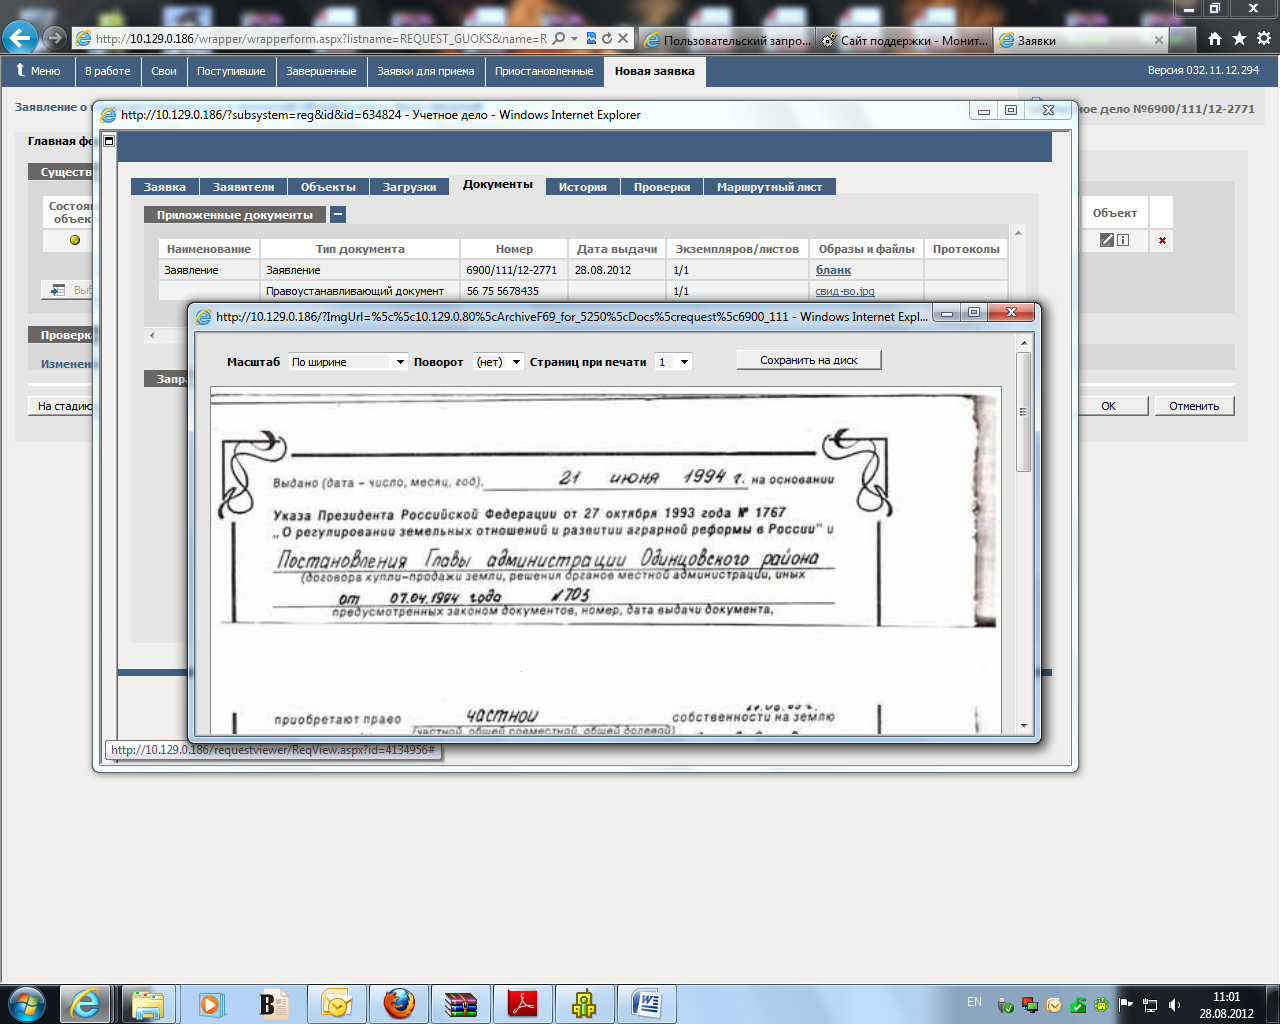The width and height of the screenshot is (1280, 1024).
Task: Open the Поворот dropdown (нет)
Action: (498, 362)
